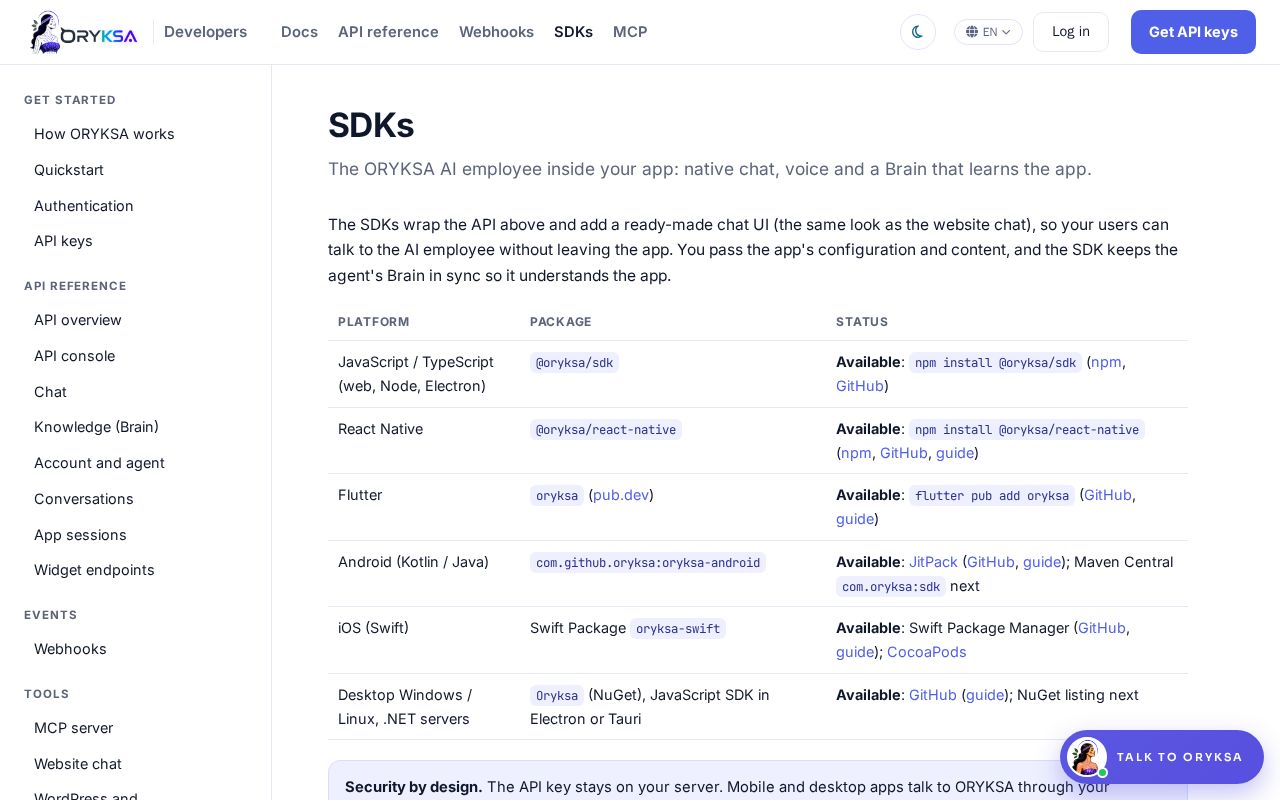This screenshot has width=1280, height=800.
Task: Click the ORYKSA logo in the header
Action: click(84, 32)
